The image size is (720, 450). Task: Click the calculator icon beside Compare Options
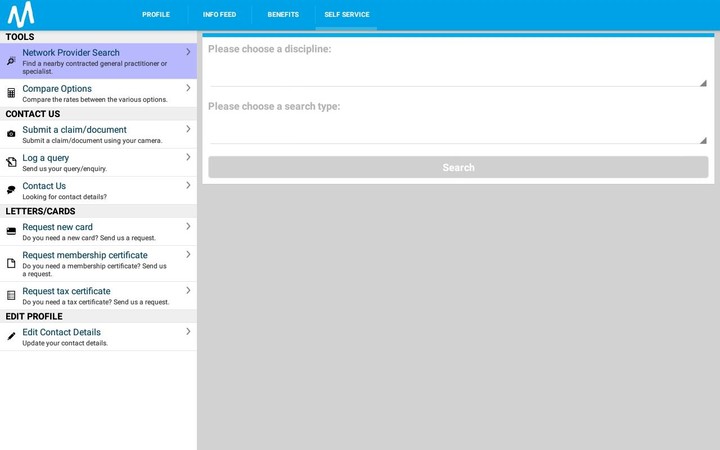[11, 93]
